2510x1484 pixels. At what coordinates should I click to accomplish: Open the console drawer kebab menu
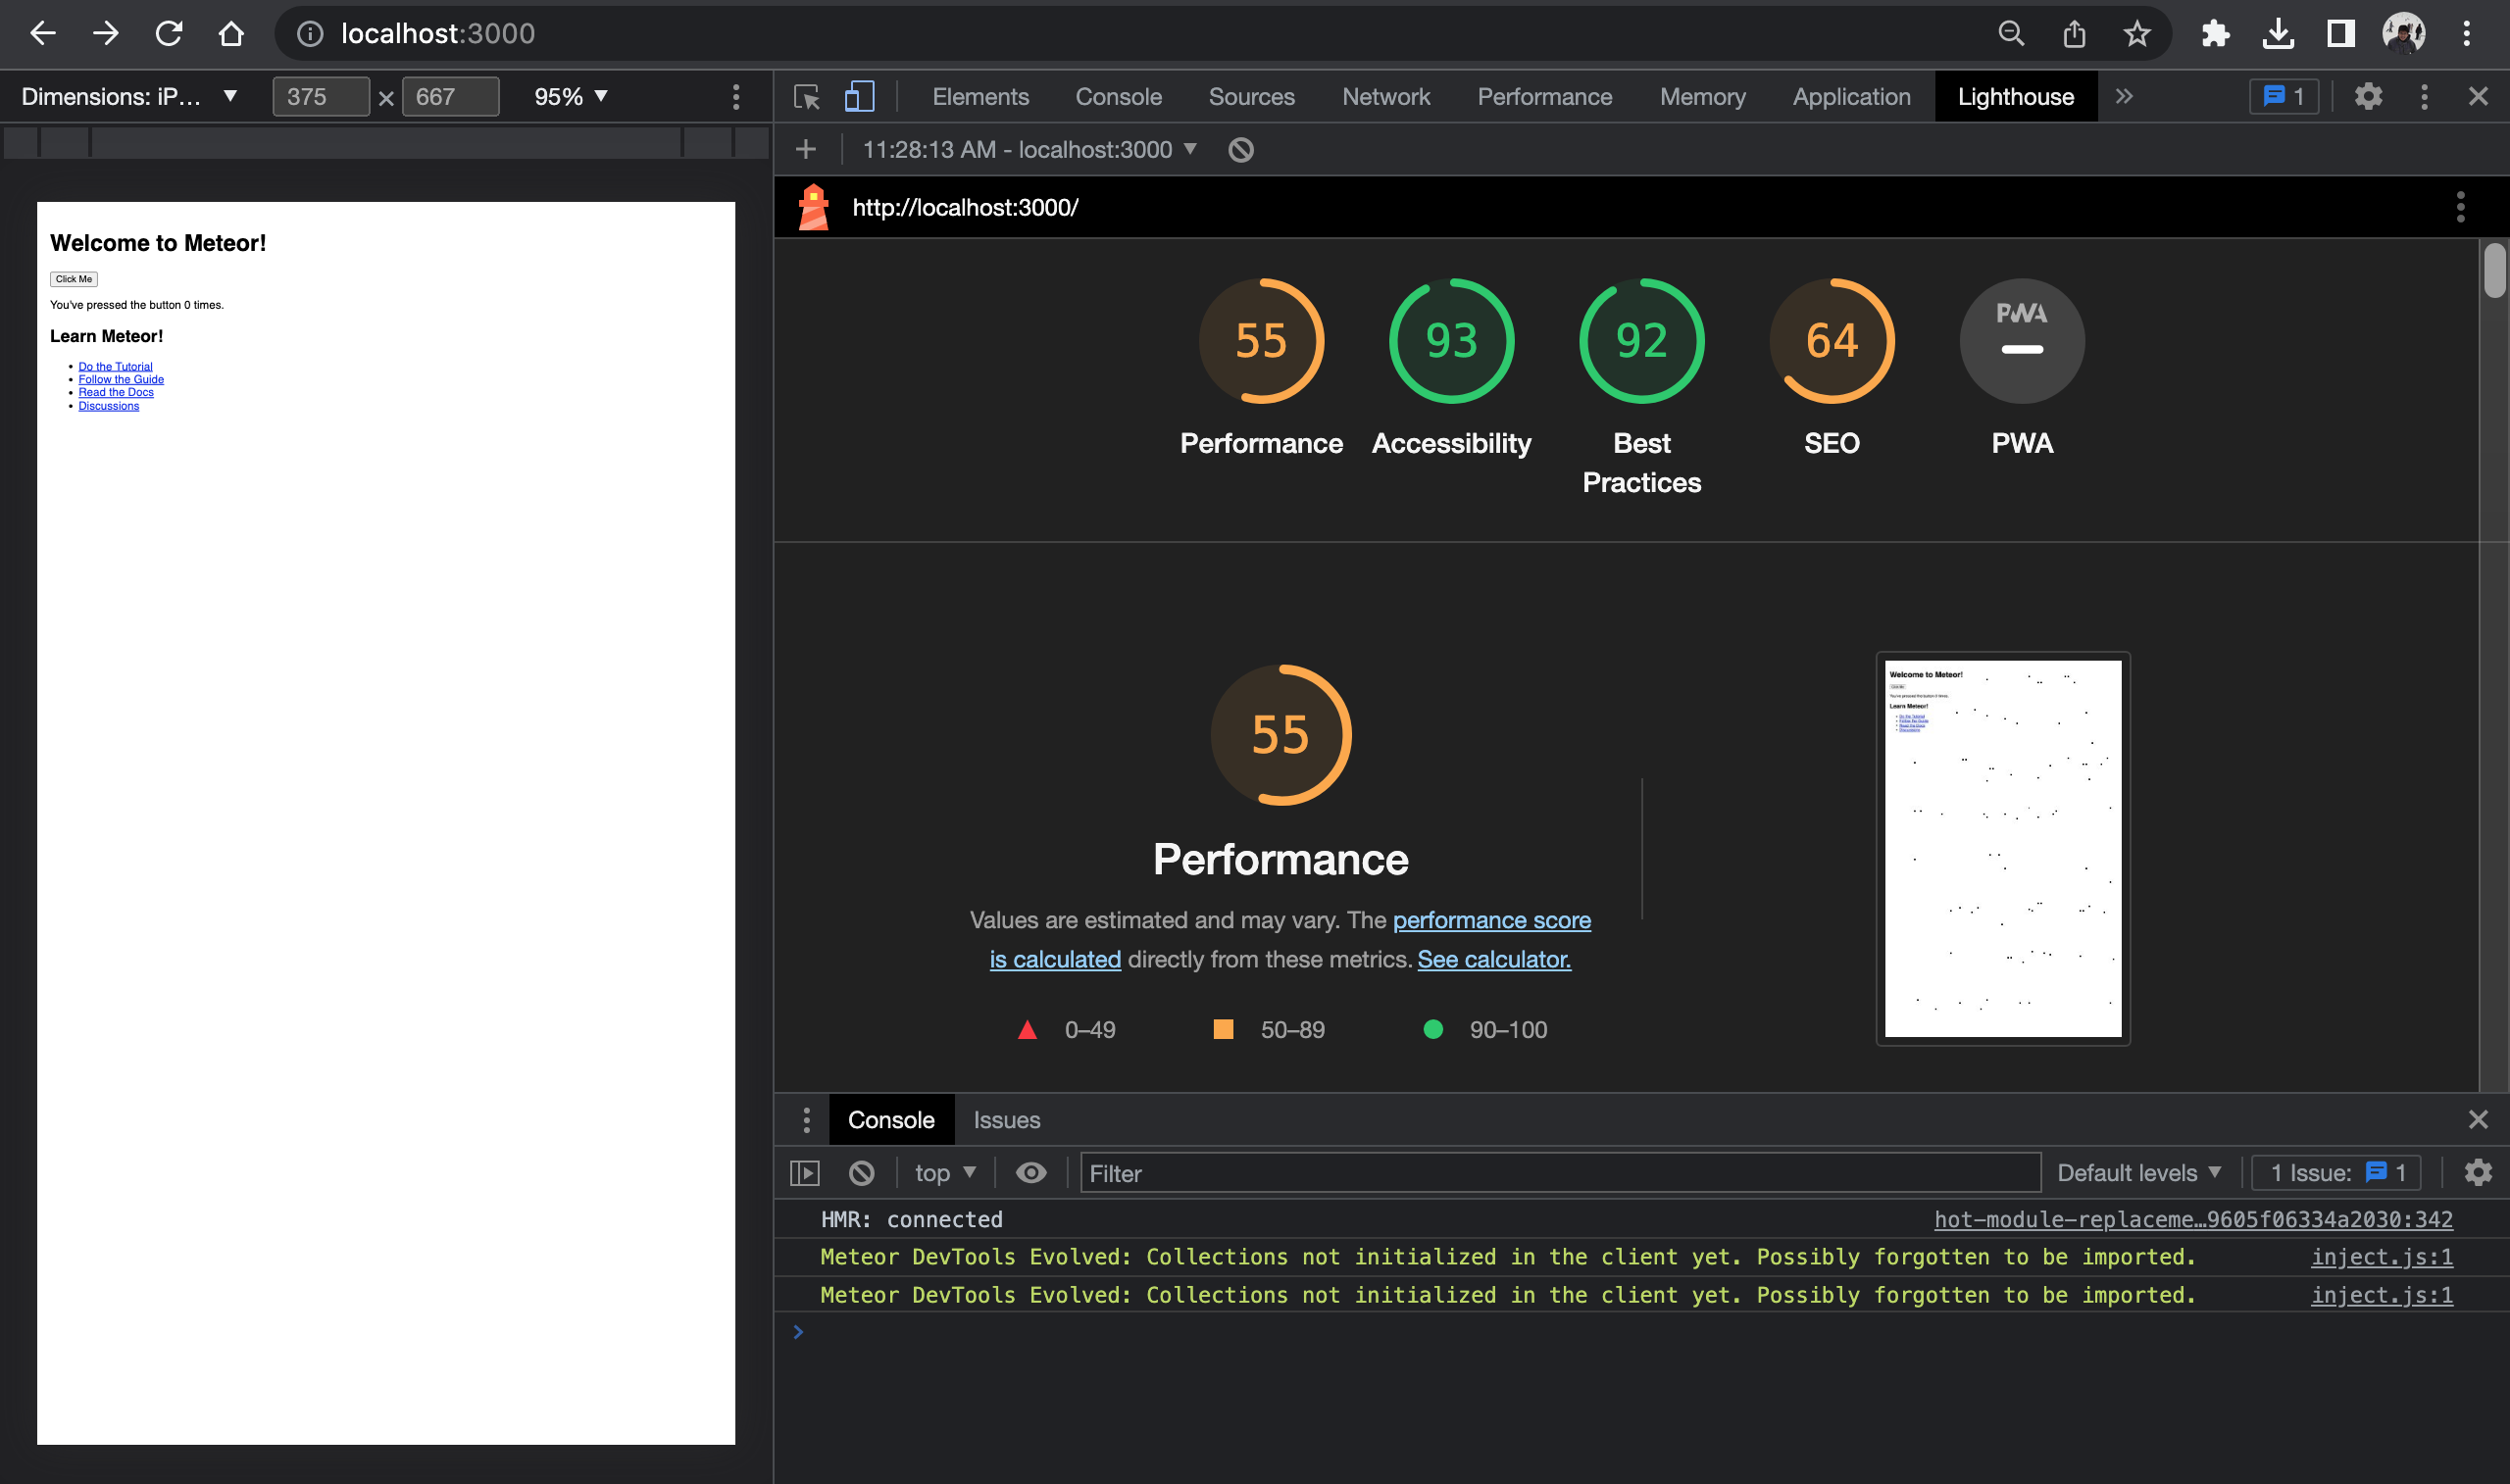(x=806, y=1119)
